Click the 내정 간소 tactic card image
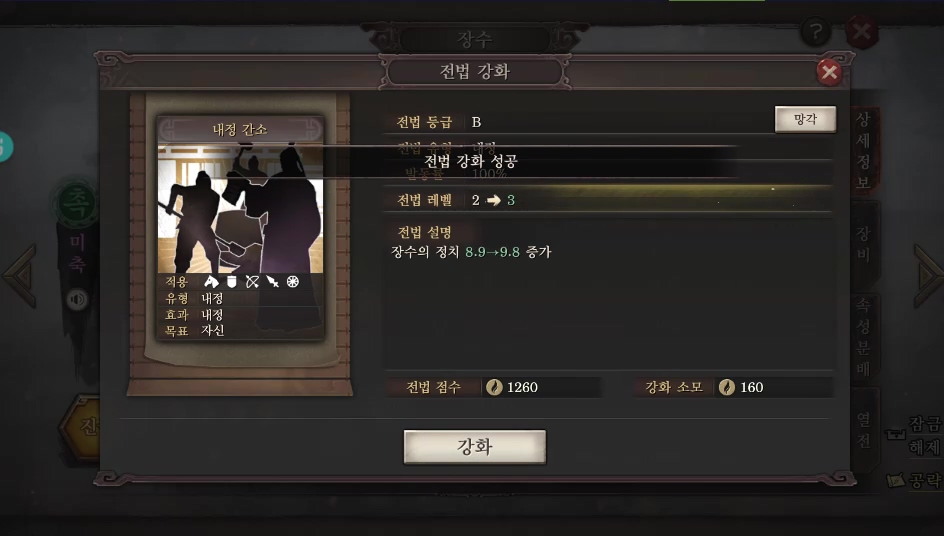This screenshot has height=536, width=944. 240,208
